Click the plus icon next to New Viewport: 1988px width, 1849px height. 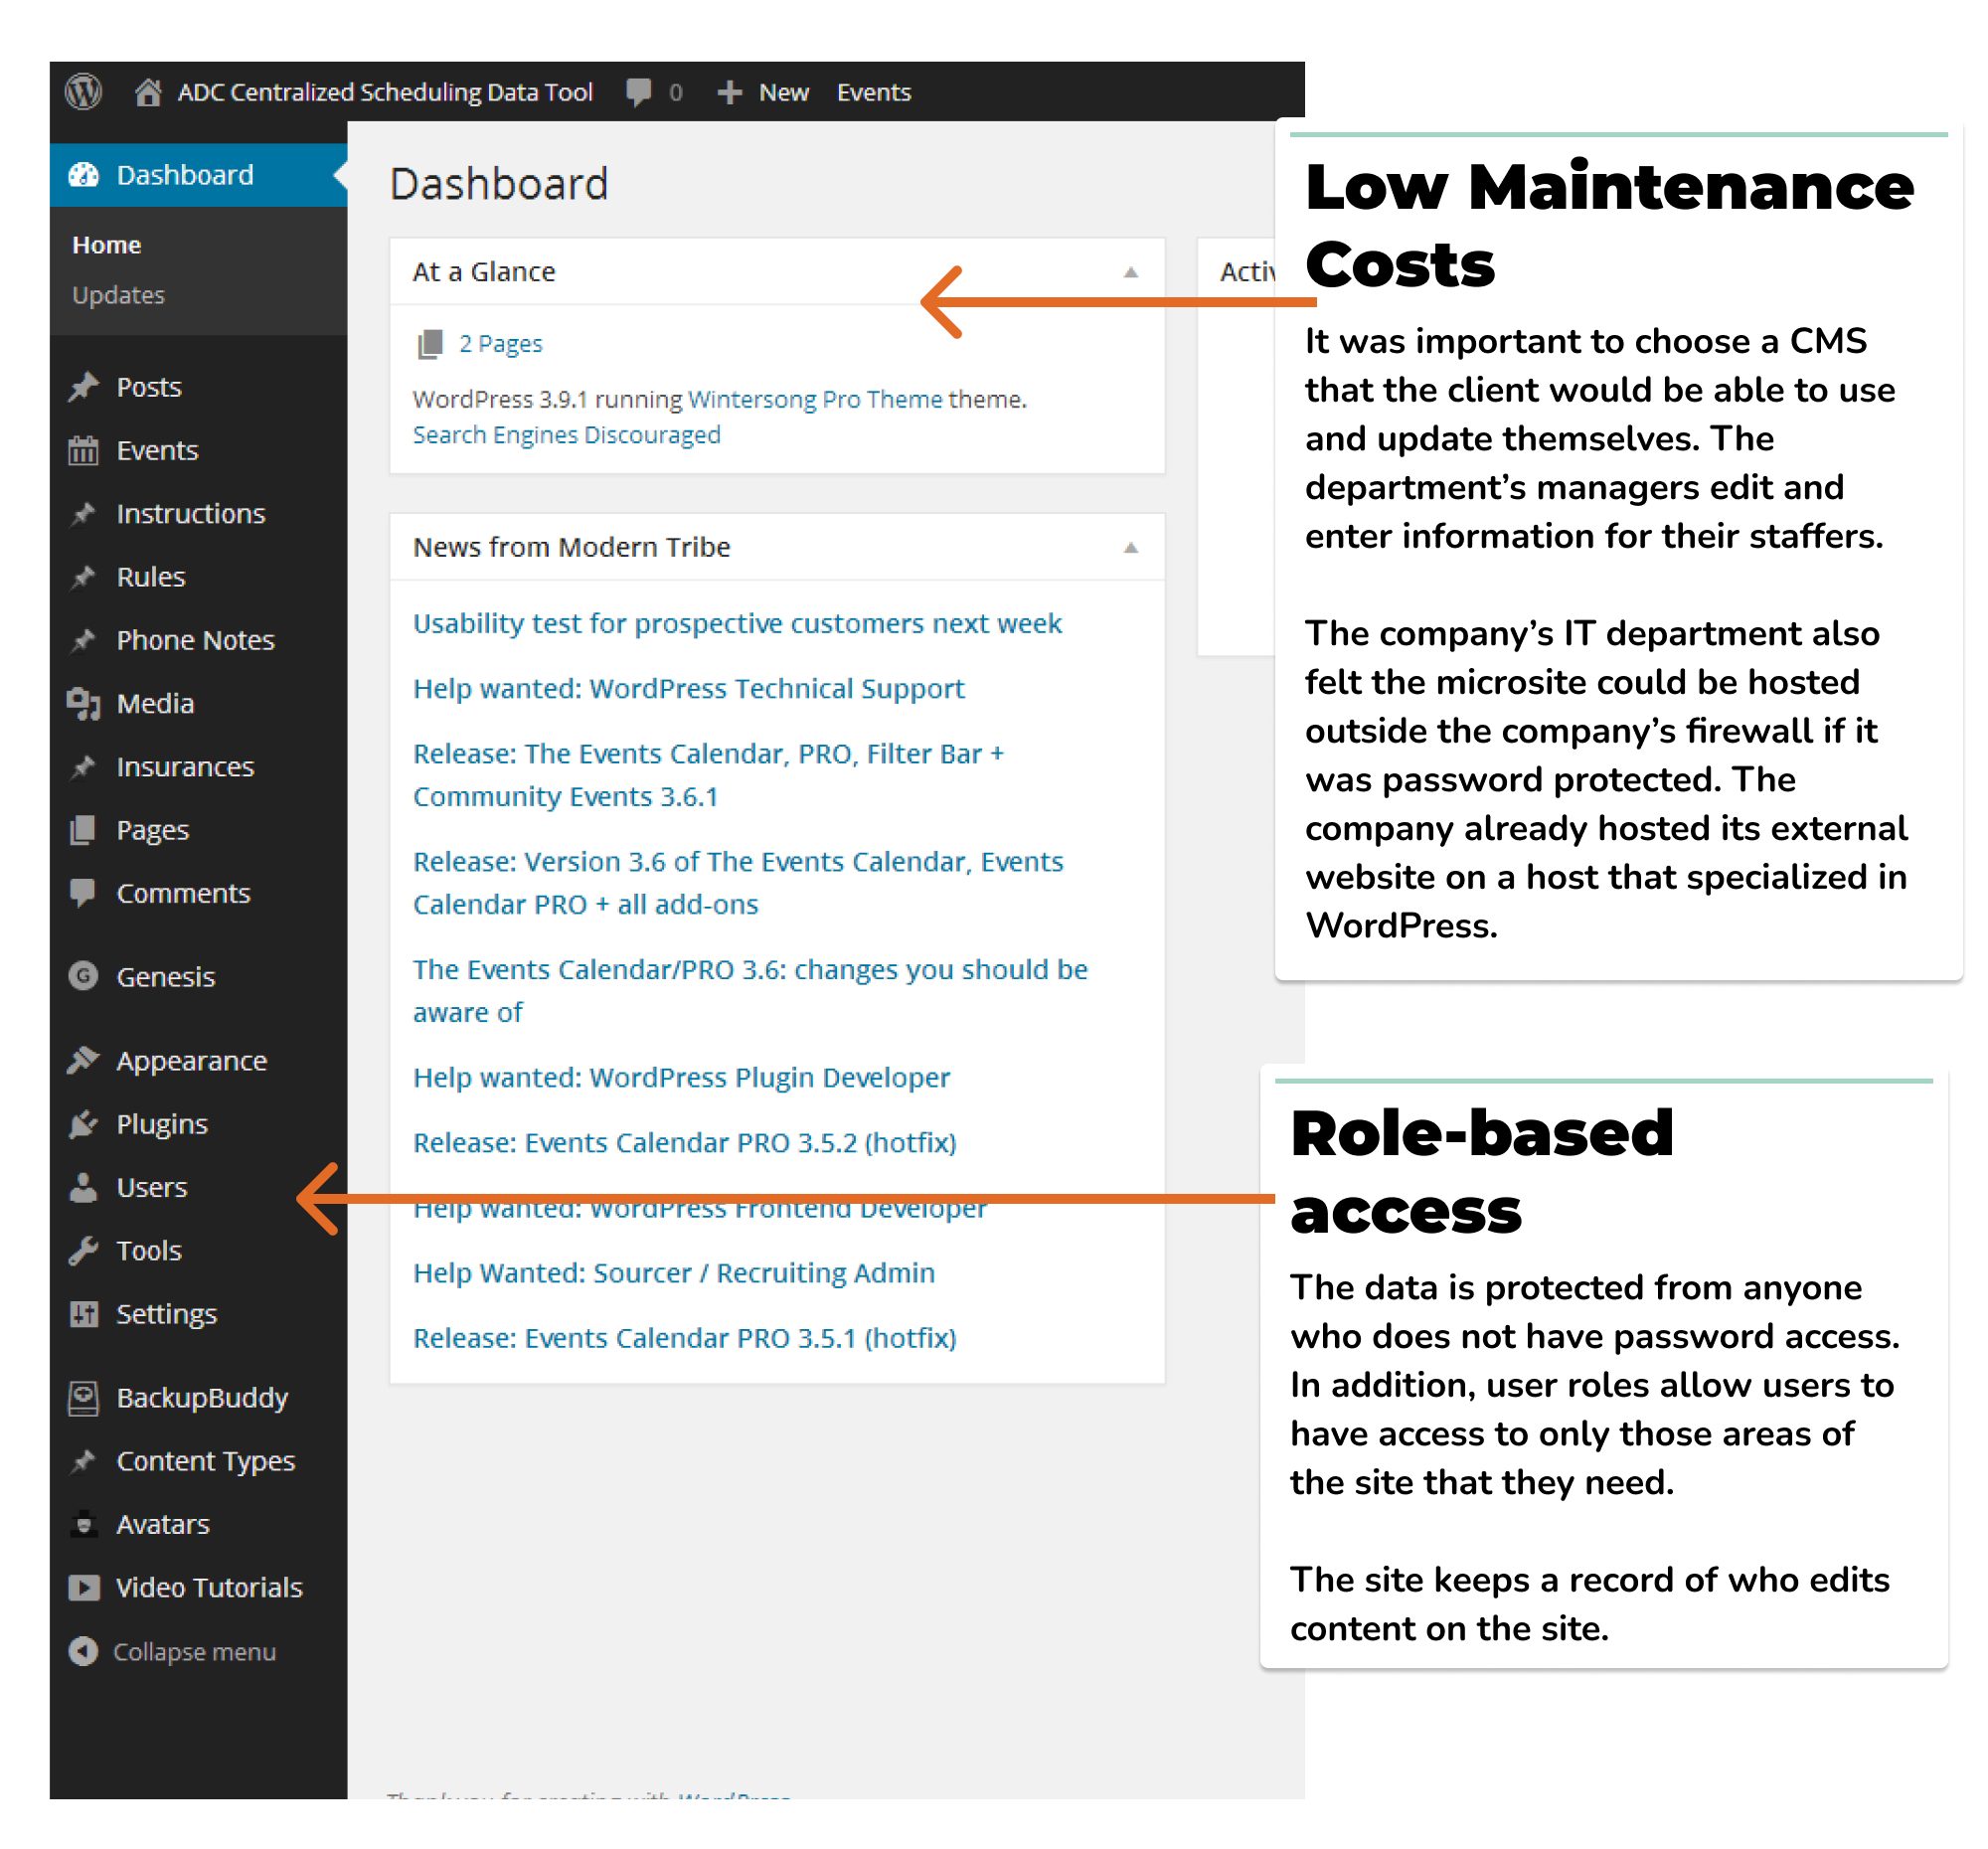730,93
